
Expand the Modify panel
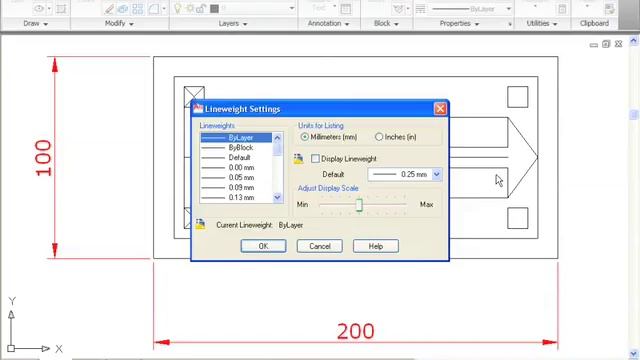tap(119, 24)
